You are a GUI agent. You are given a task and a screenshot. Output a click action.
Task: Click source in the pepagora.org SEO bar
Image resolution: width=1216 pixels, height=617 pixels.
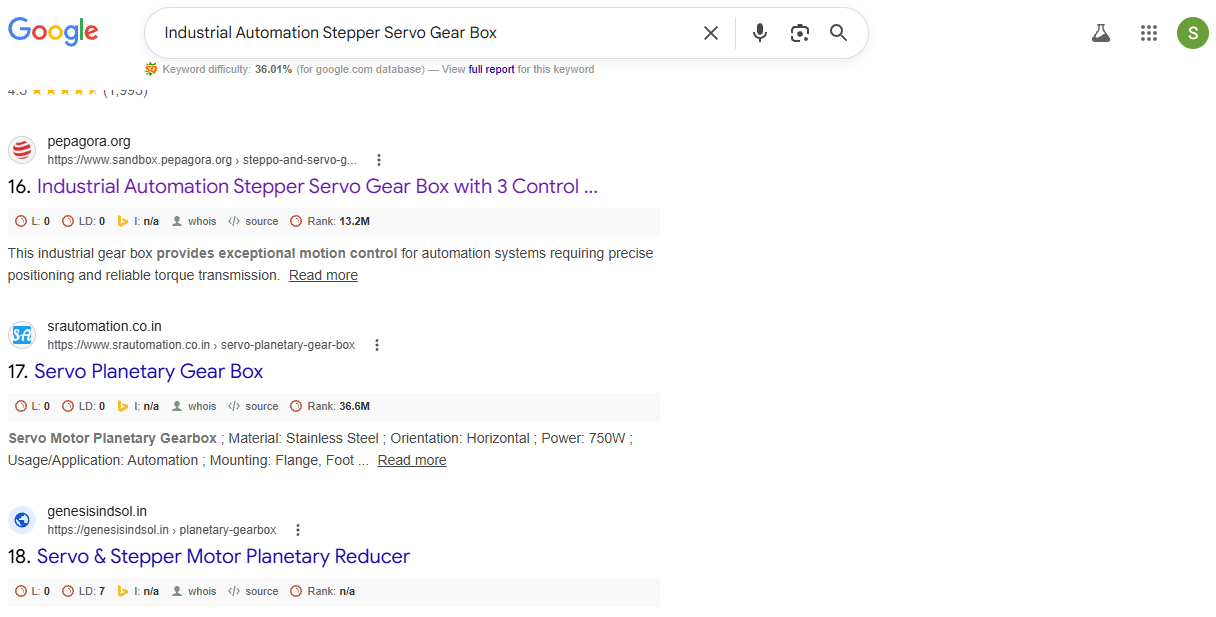(x=253, y=221)
